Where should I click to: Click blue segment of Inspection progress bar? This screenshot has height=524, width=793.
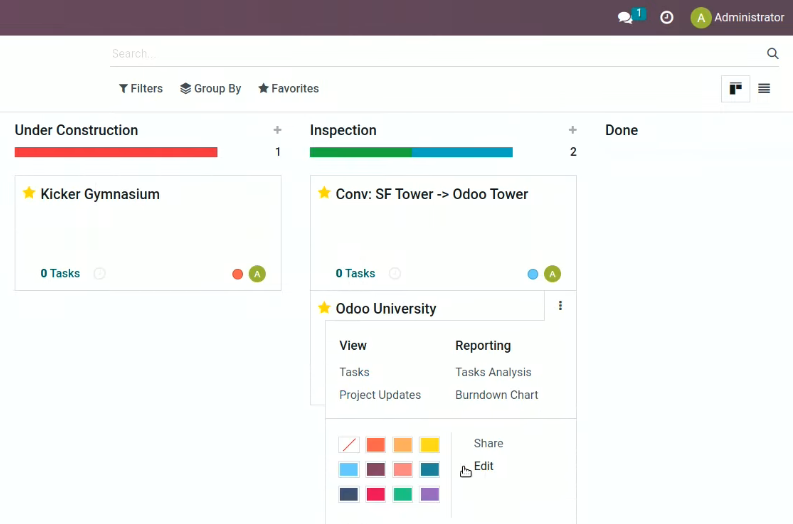tap(462, 152)
